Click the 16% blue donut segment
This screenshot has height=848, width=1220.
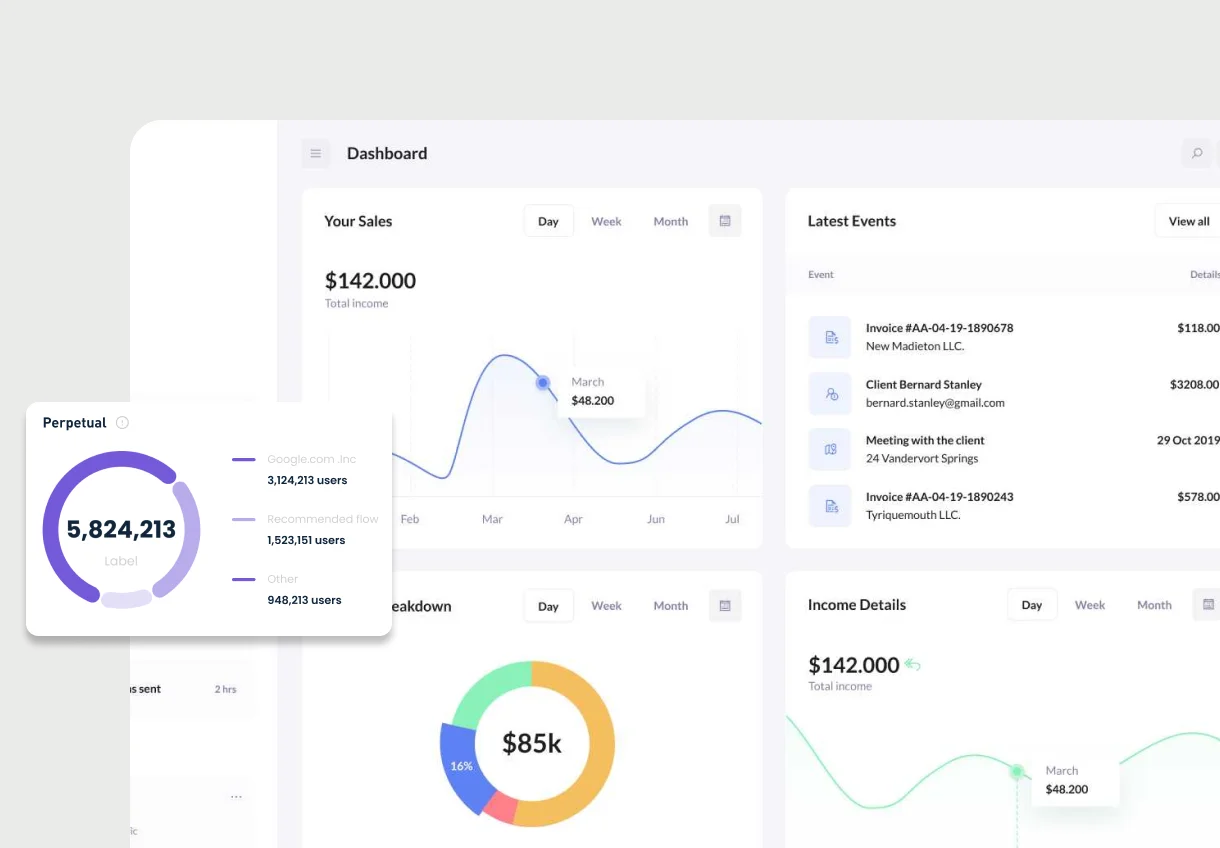tap(462, 766)
